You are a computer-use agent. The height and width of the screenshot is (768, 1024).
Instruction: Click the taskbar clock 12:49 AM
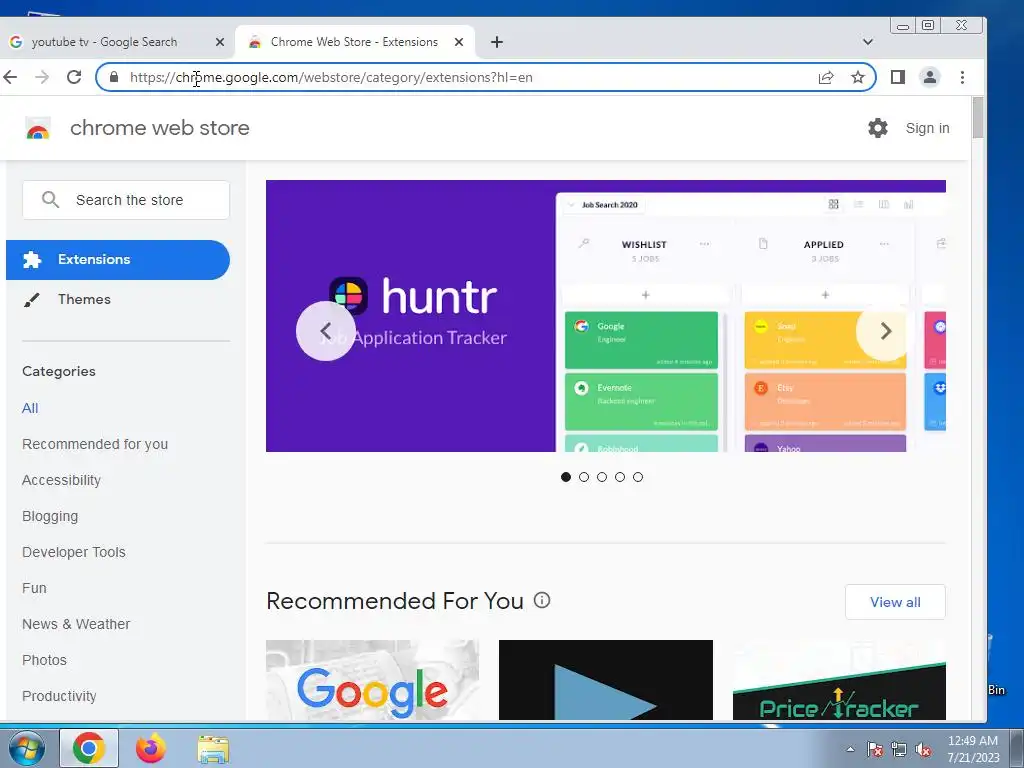[973, 749]
